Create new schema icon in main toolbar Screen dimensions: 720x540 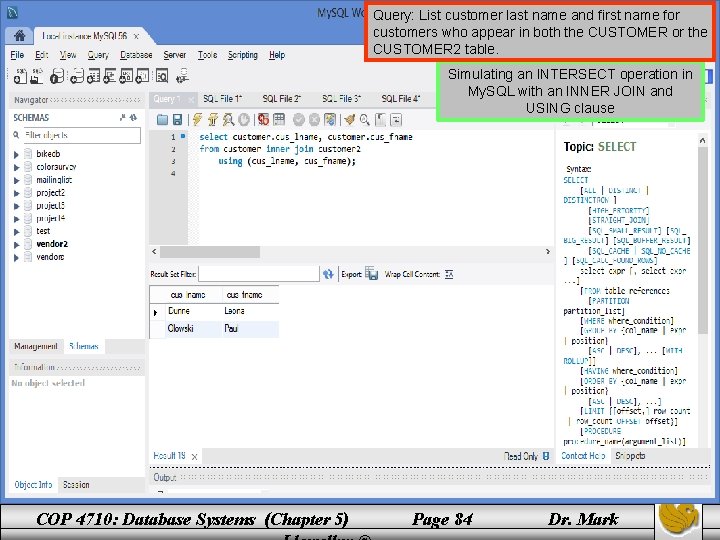(76, 76)
